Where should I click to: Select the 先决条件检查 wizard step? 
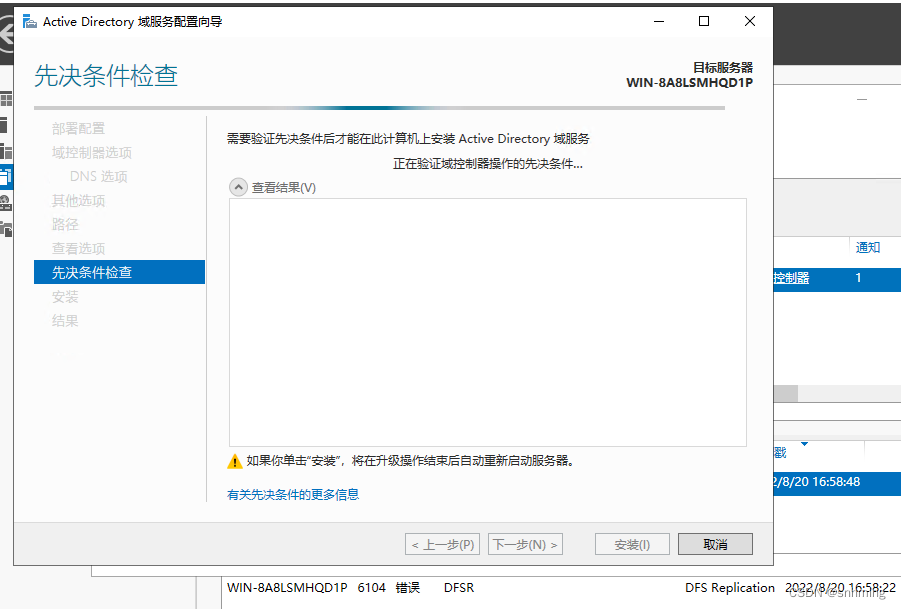[x=120, y=272]
